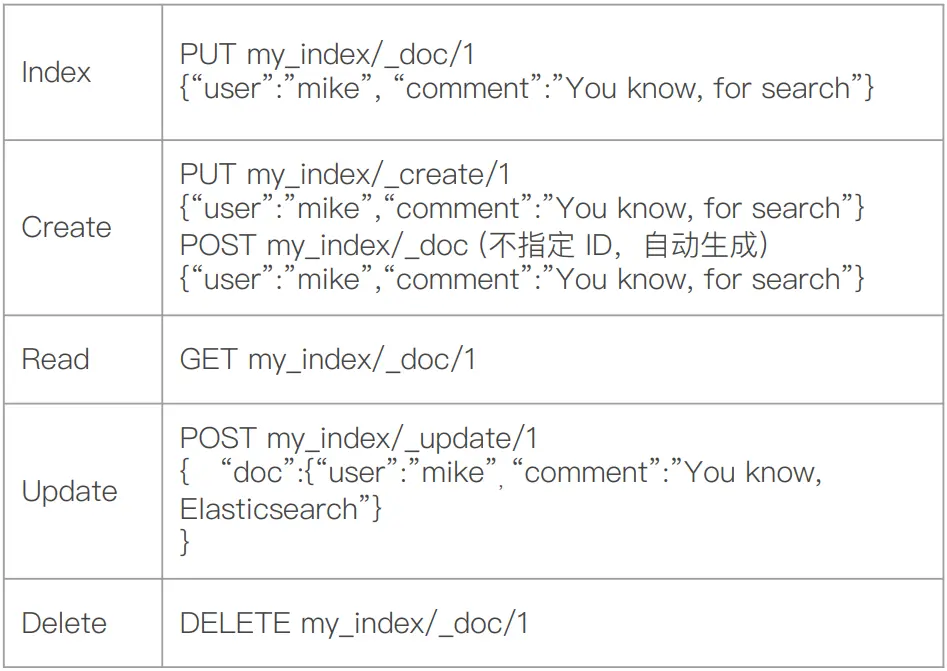947x671 pixels.
Task: Click the closing brace in Update cell
Action: point(185,542)
